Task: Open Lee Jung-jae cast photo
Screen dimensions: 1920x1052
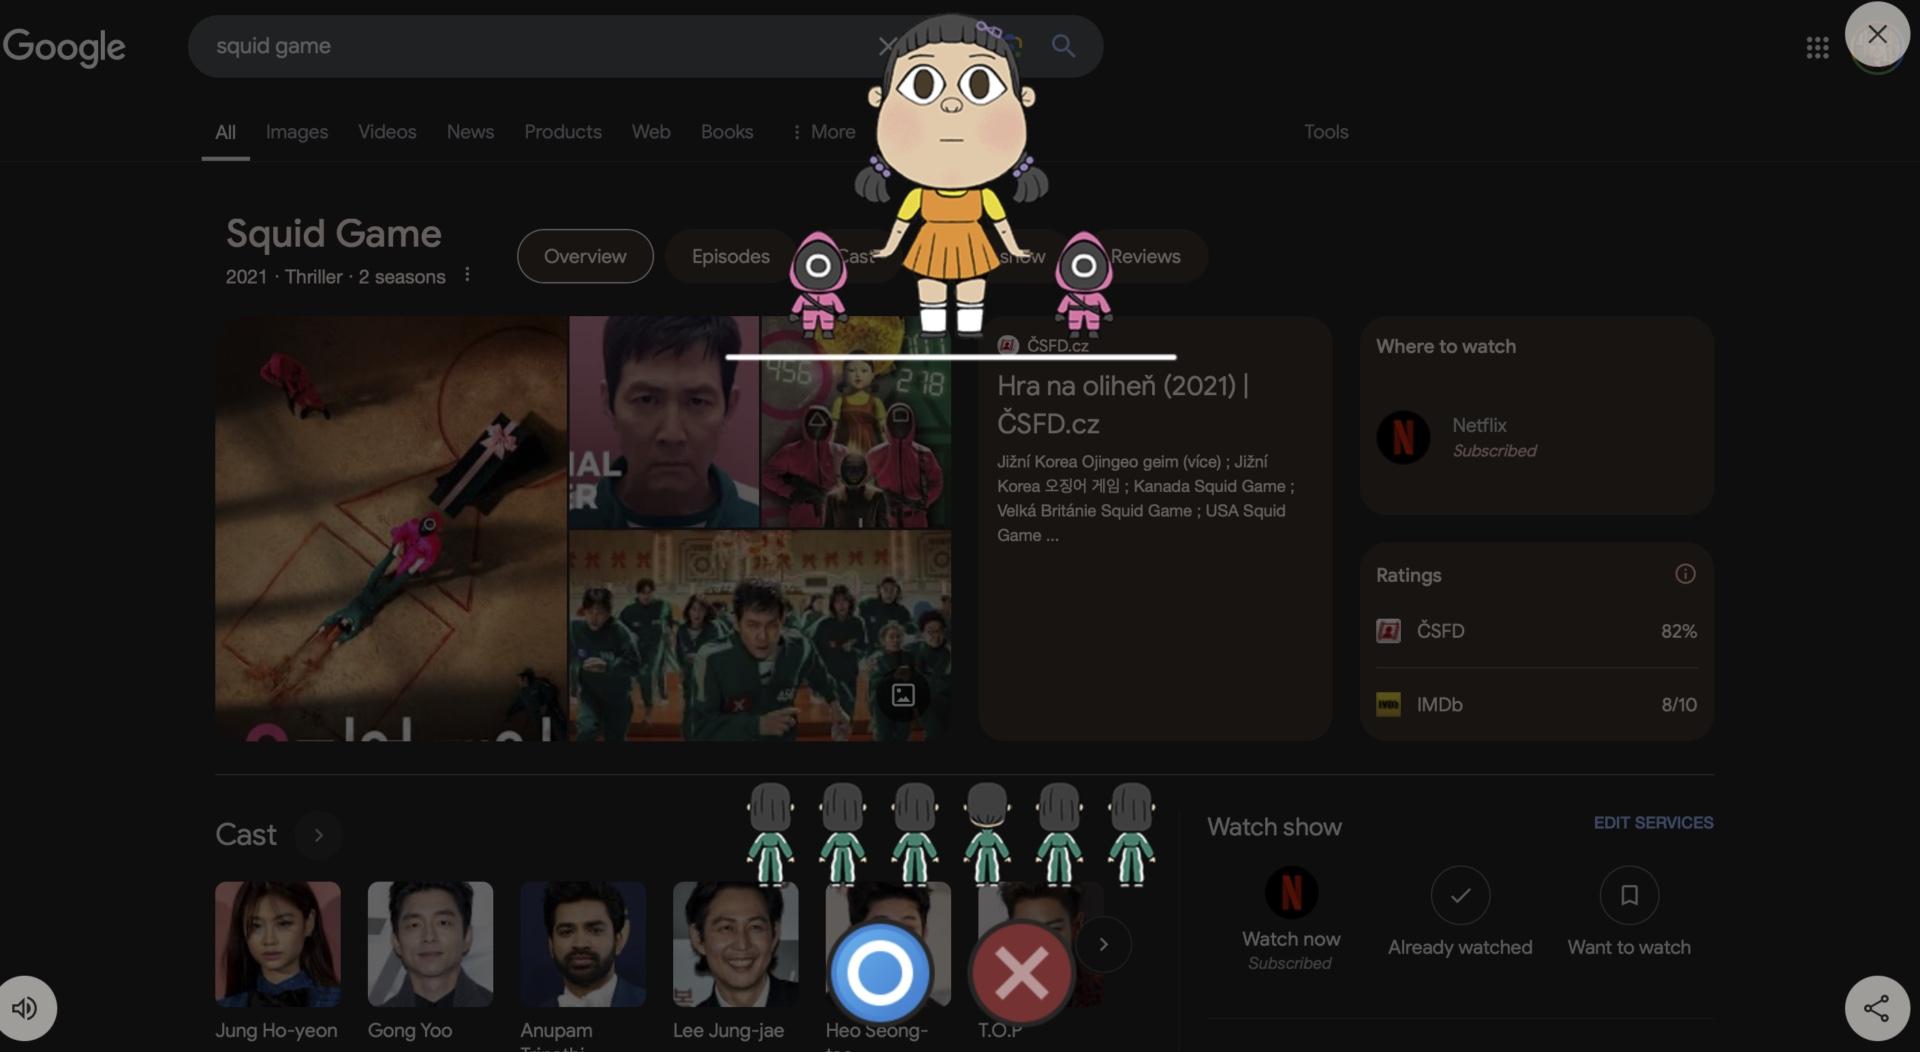Action: click(x=735, y=944)
